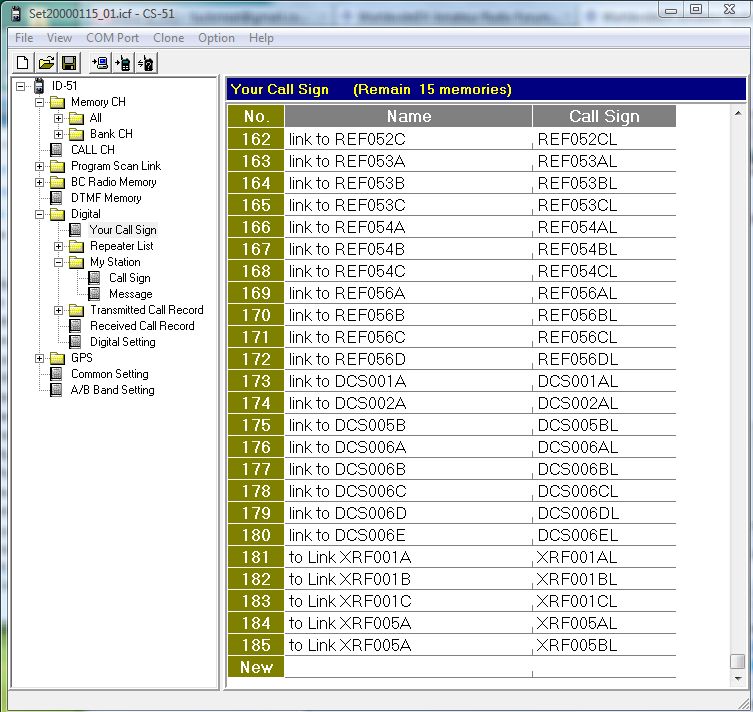
Task: Click the Save floppy disk icon
Action: coord(68,63)
